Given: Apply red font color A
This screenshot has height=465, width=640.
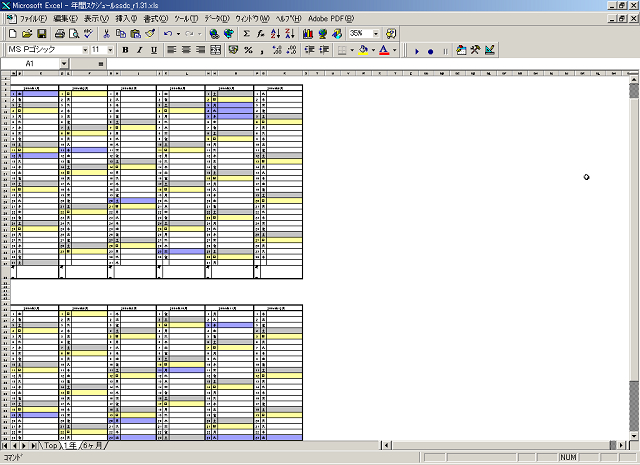Looking at the screenshot, I should [384, 50].
